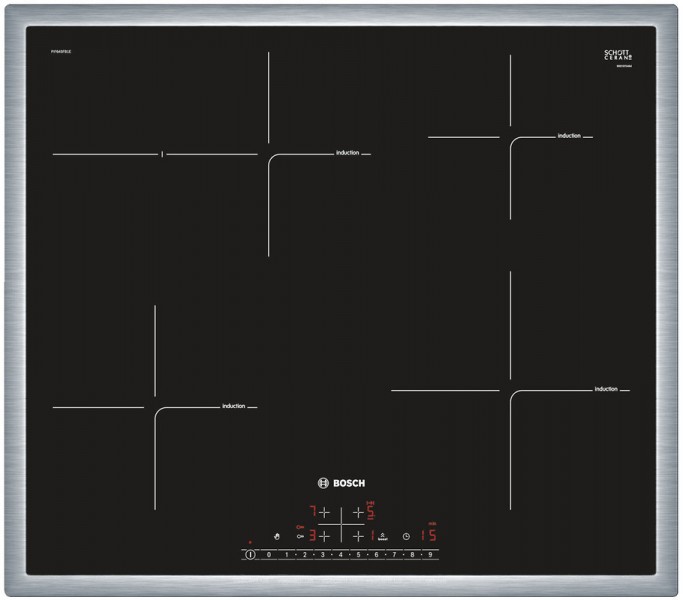The image size is (683, 600).
Task: Select cooking zone beside the 5 display
Action: (358, 512)
